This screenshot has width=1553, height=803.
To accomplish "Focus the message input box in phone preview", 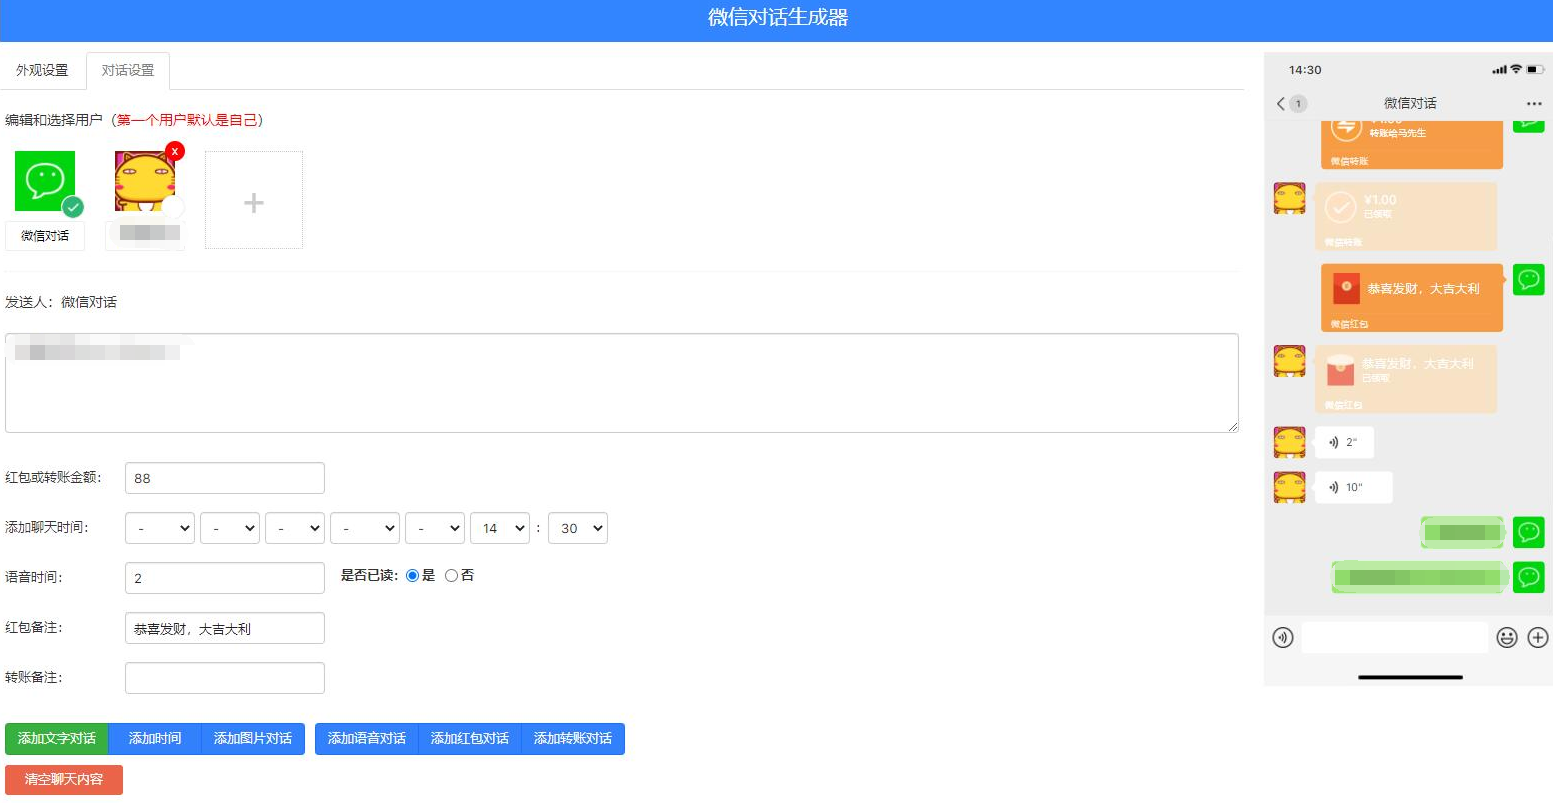I will tap(1394, 637).
